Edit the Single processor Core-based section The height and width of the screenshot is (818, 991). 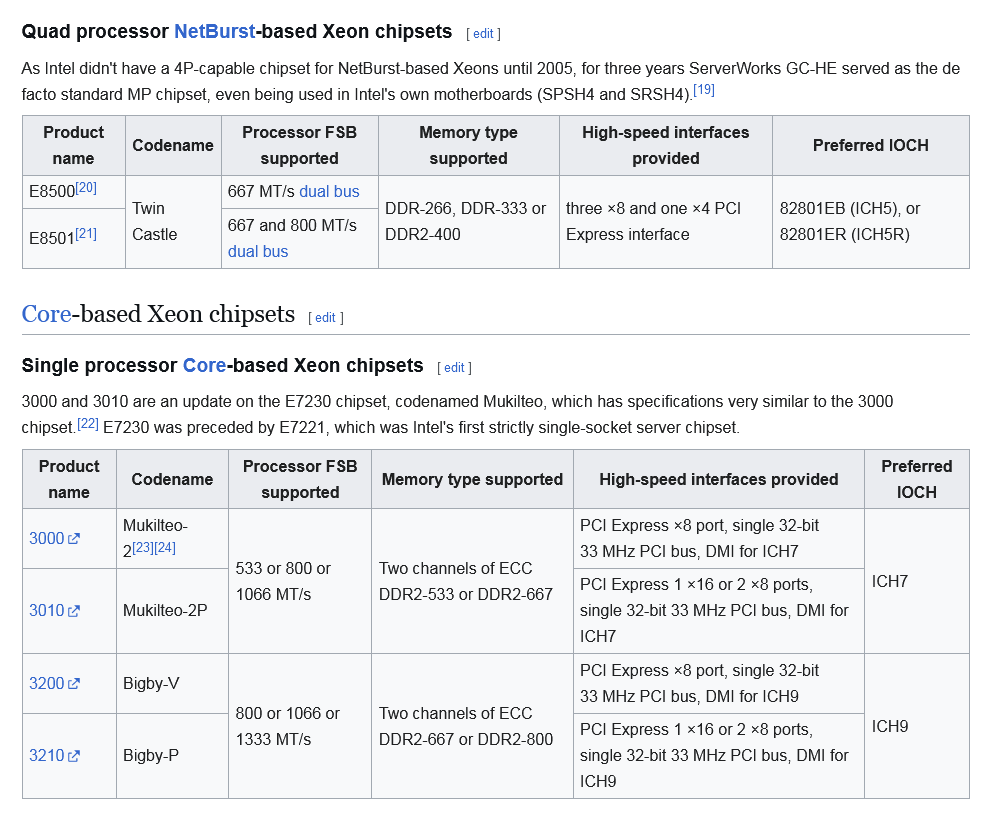point(454,367)
